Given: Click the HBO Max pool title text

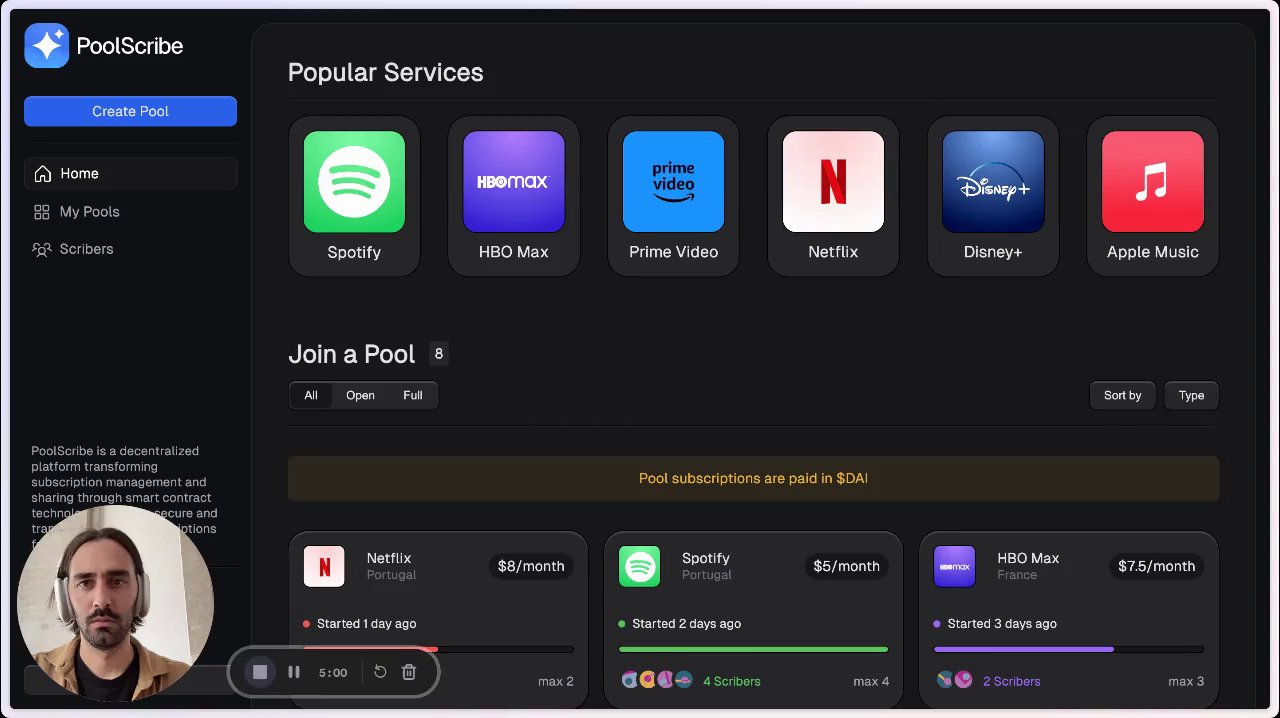Looking at the screenshot, I should tap(1028, 558).
